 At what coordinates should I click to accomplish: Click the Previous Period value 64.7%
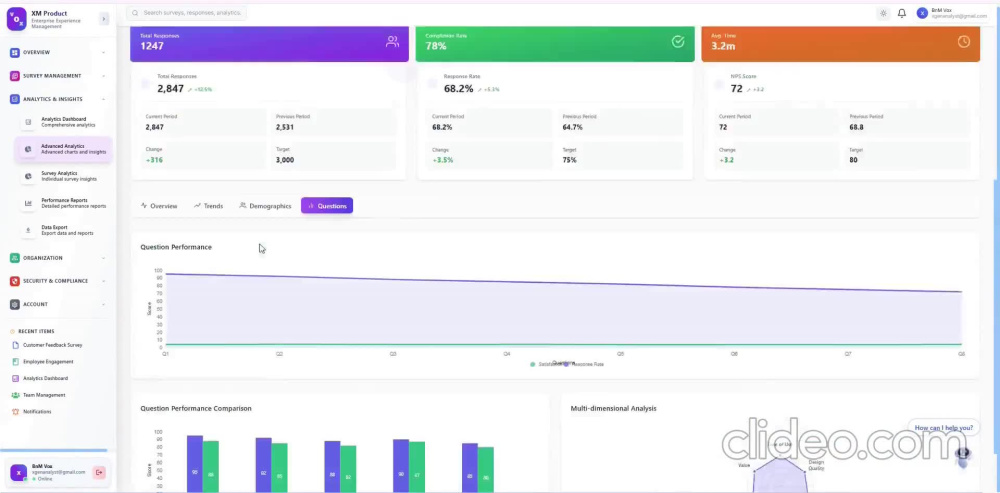572,128
